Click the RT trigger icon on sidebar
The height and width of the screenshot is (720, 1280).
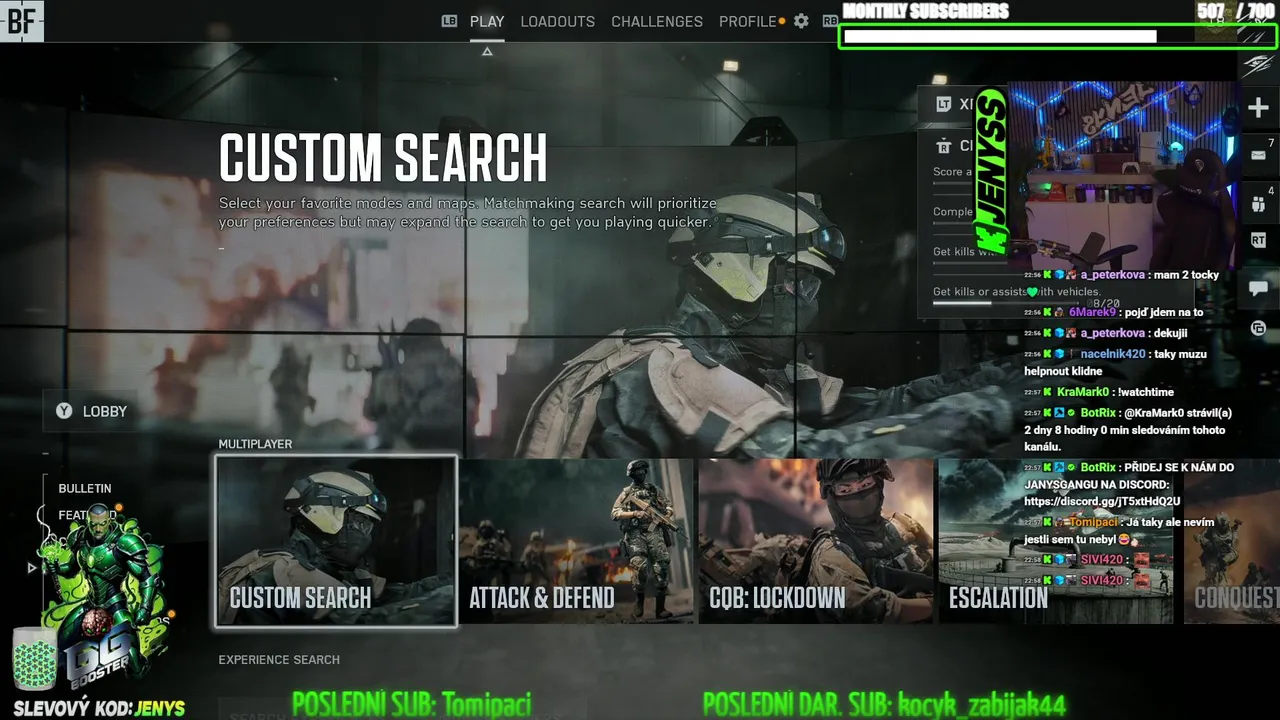pos(1258,241)
